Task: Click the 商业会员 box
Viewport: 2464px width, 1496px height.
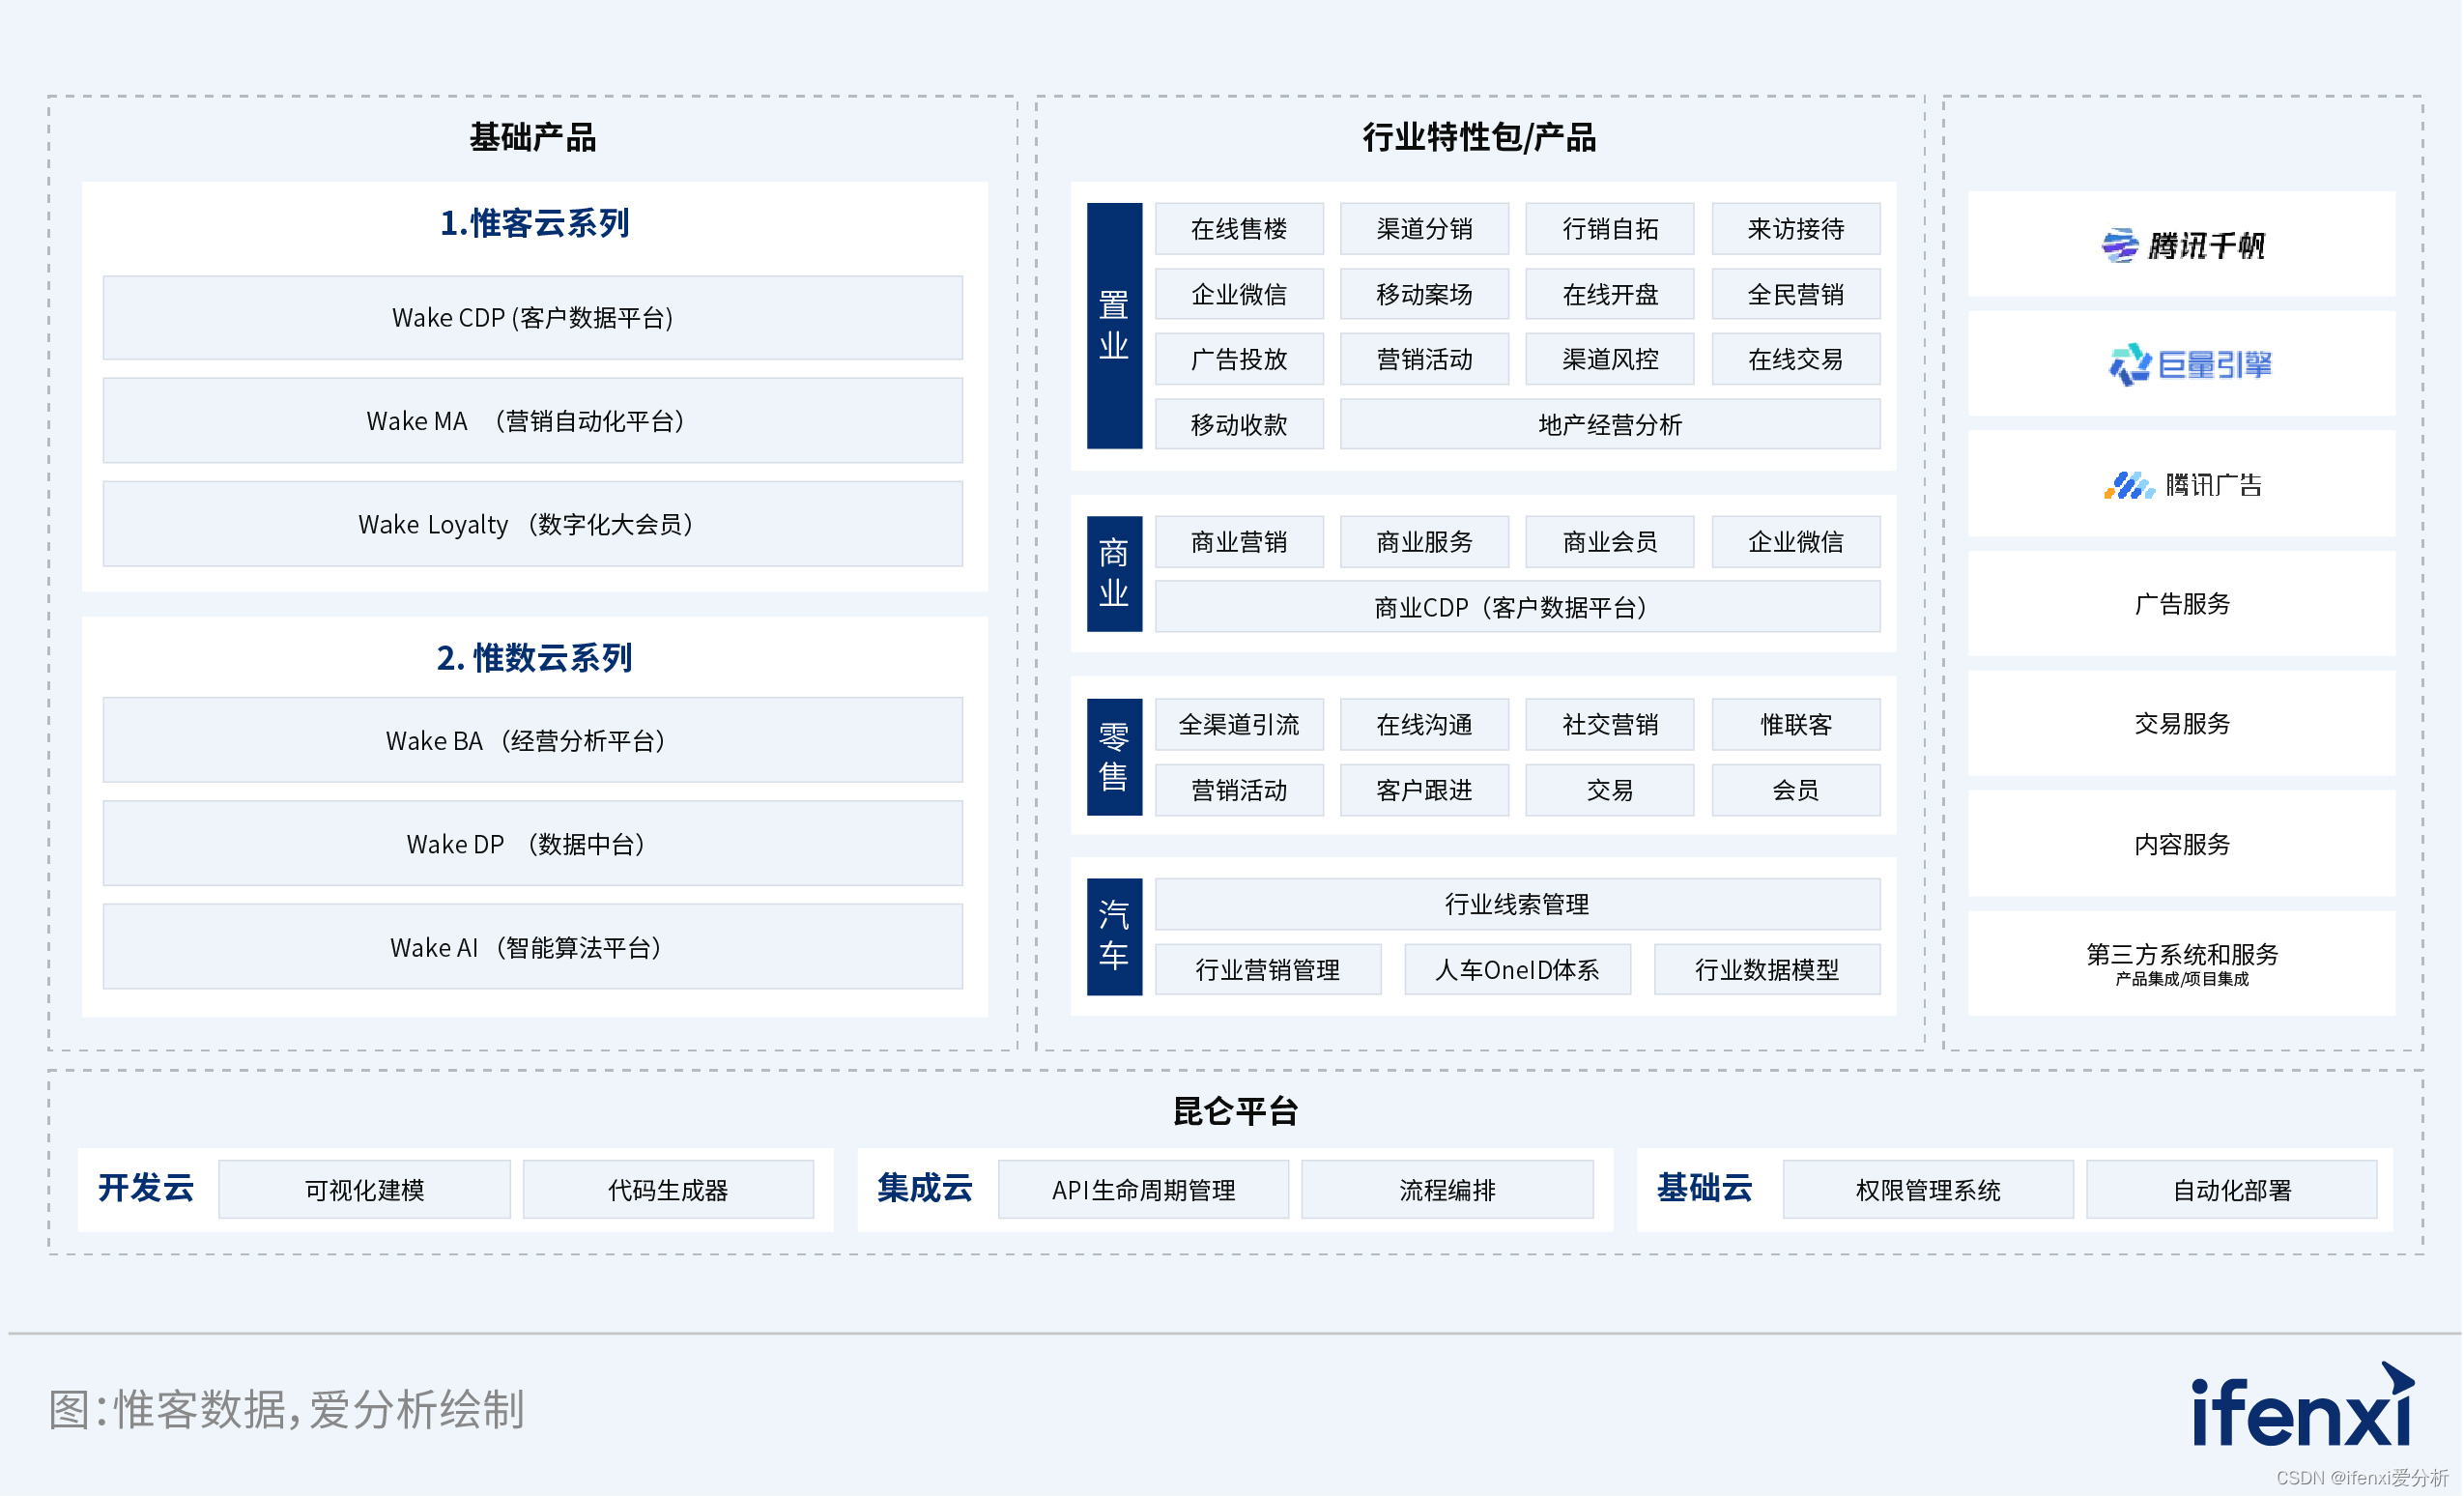Action: 1610,542
